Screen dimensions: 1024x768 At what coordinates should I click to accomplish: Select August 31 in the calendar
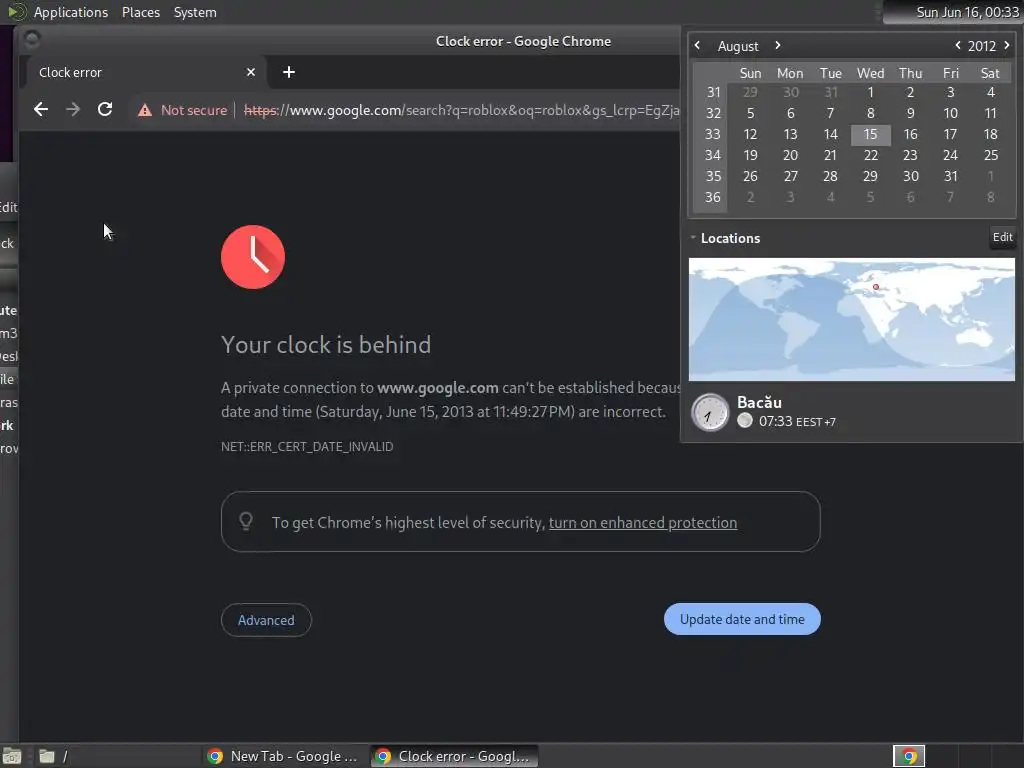click(950, 176)
